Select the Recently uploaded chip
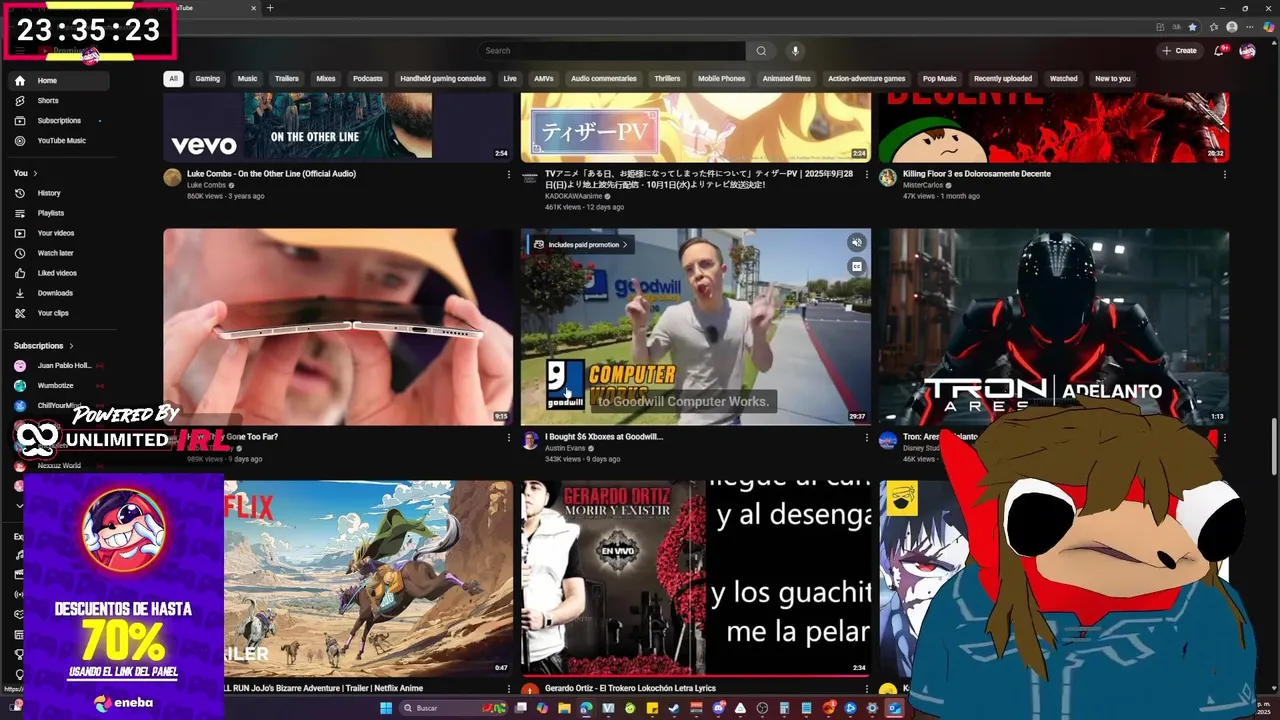Image resolution: width=1280 pixels, height=720 pixels. (1003, 79)
